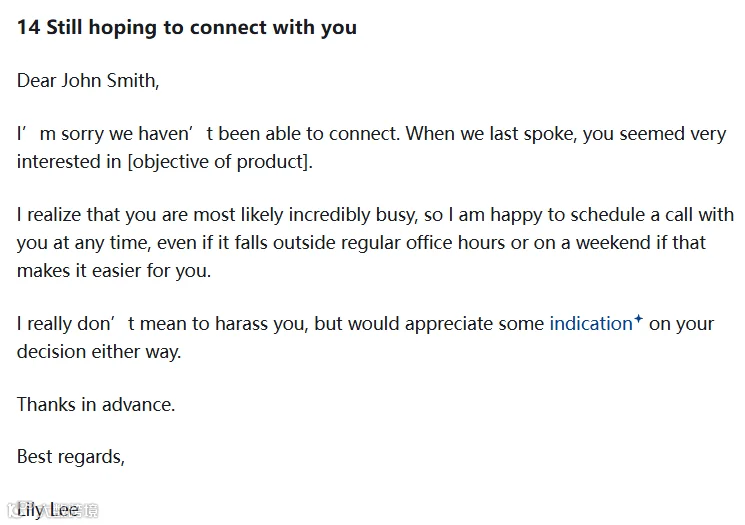Click the line starting "I realize that you are"

[x=375, y=215]
